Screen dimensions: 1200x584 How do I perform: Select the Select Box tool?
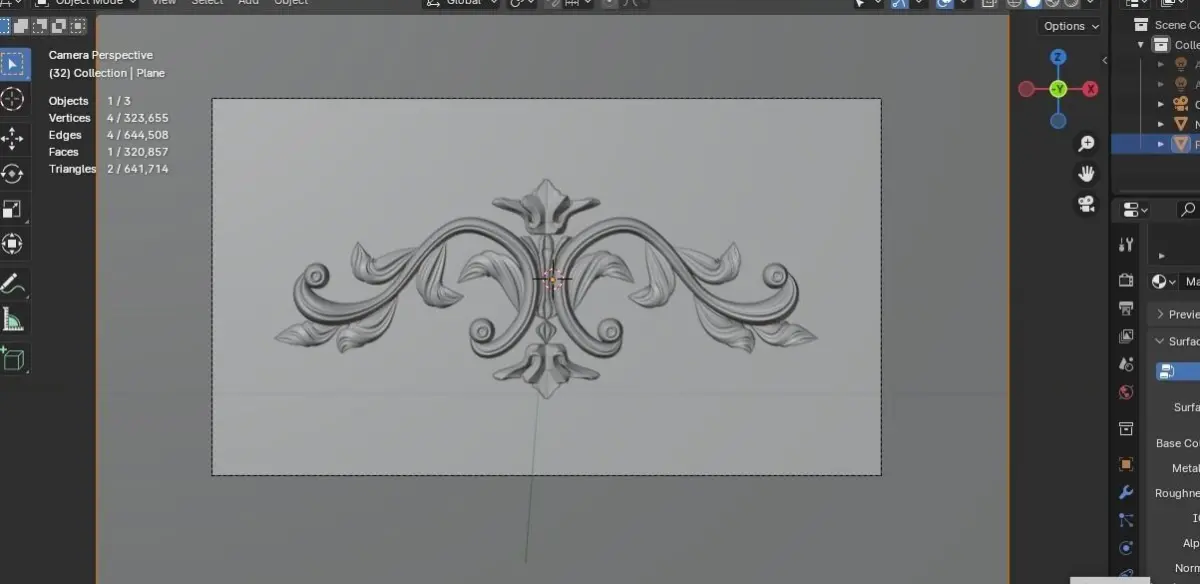coord(13,65)
